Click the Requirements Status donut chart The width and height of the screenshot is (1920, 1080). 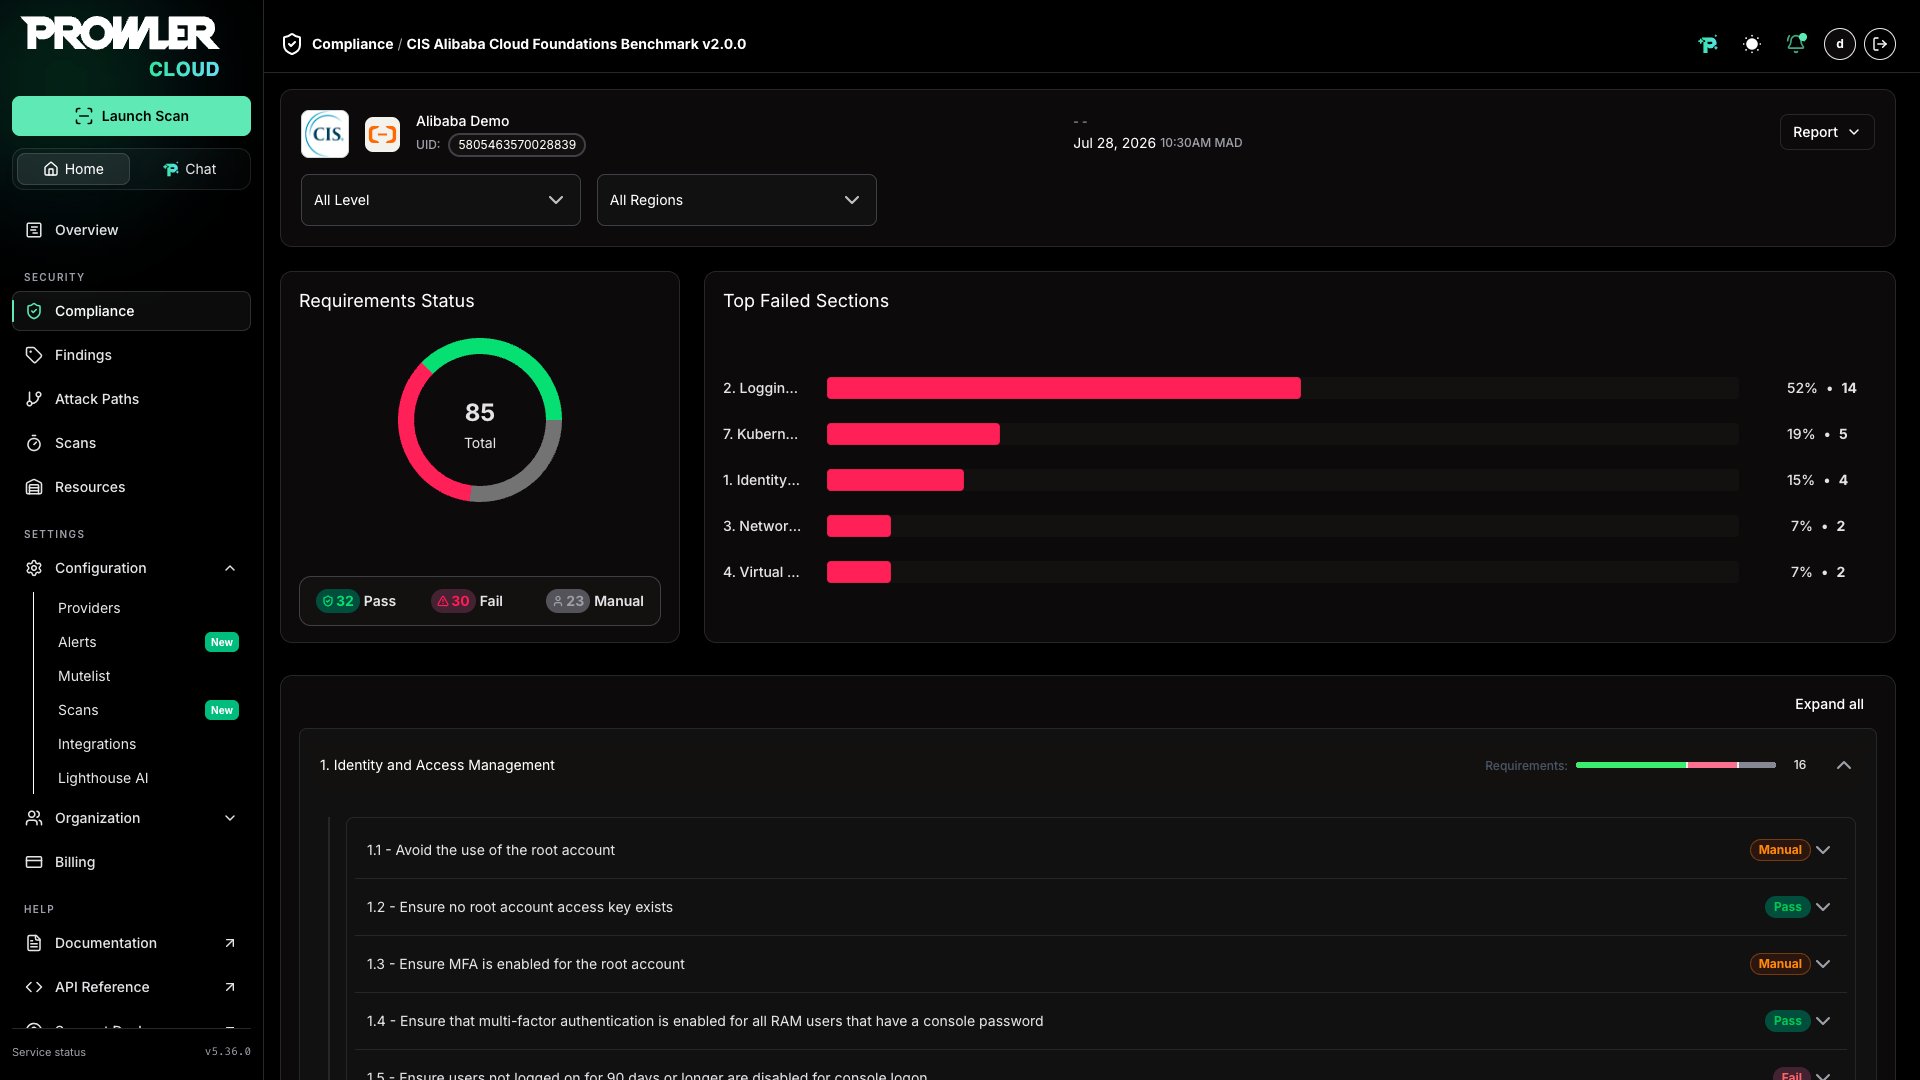click(x=480, y=420)
